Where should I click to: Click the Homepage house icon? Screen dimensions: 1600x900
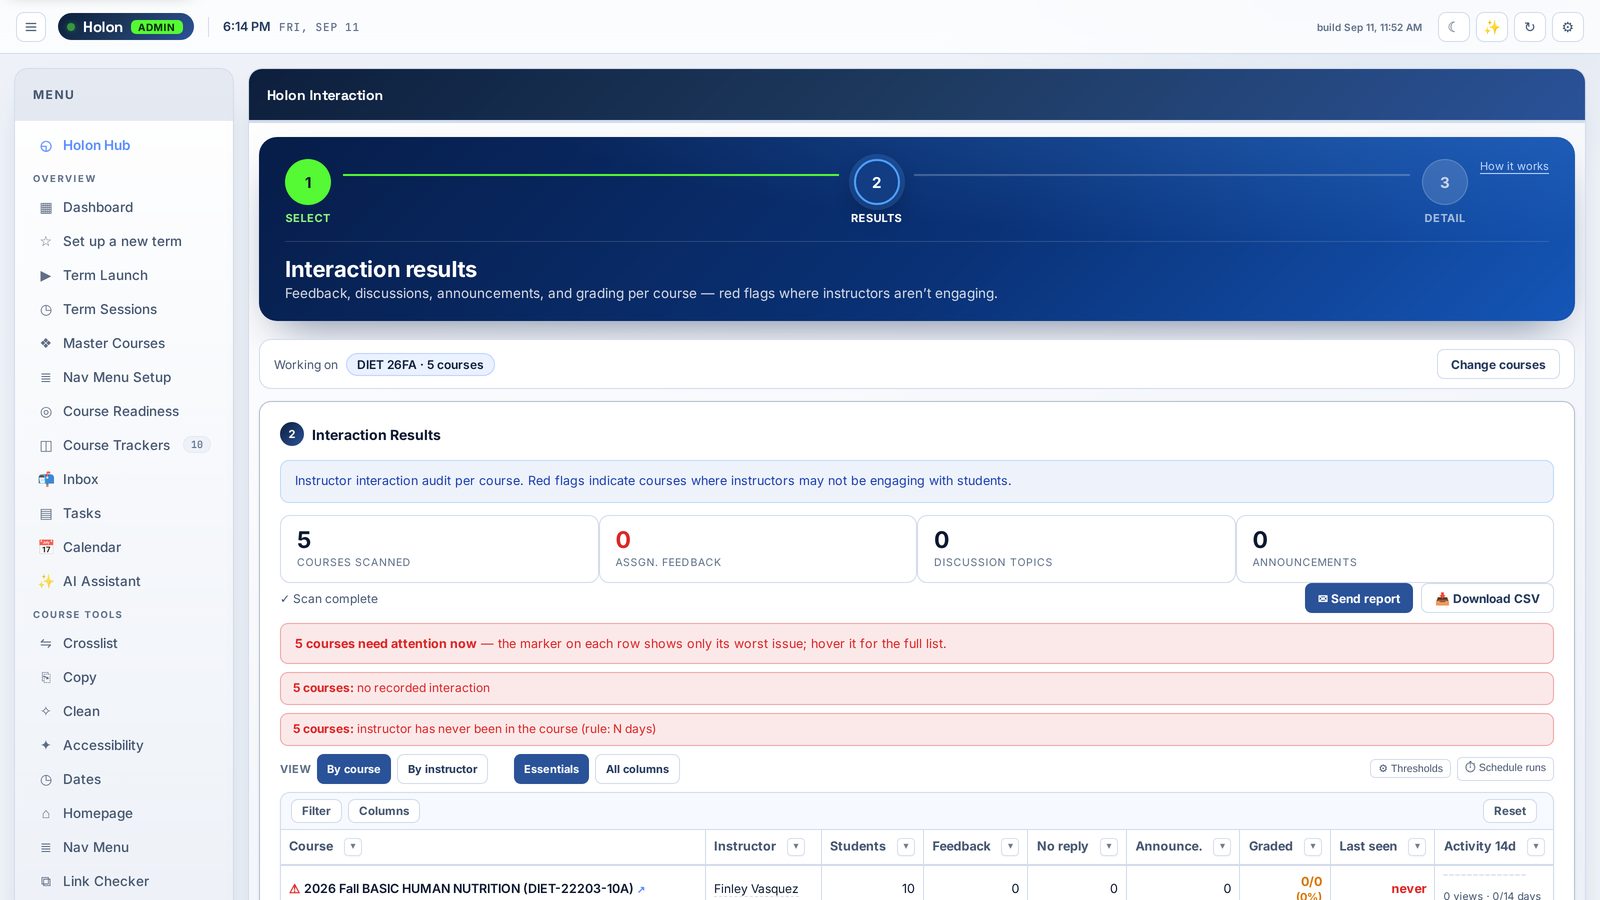(x=46, y=814)
